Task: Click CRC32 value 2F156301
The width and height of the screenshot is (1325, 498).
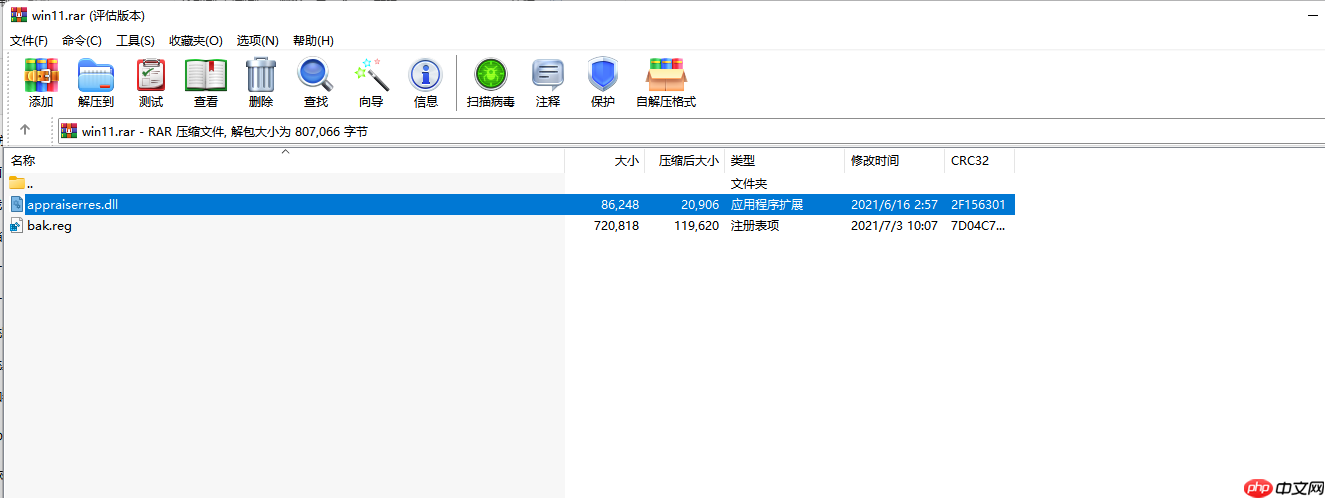Action: 978,204
